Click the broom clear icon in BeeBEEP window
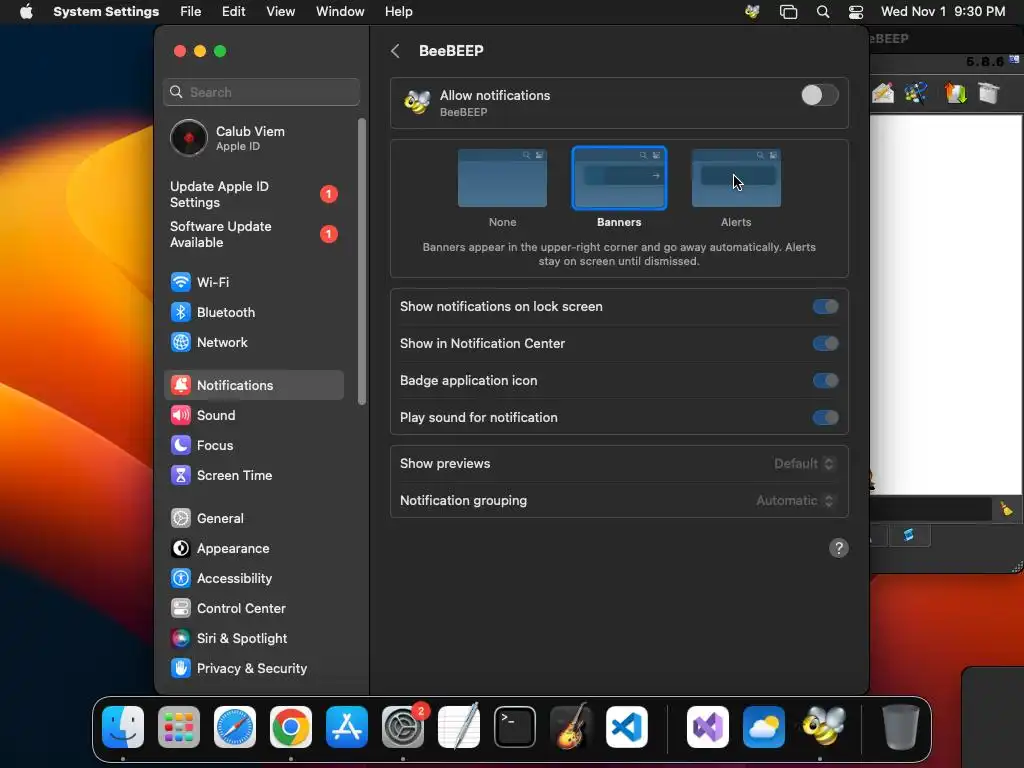The image size is (1024, 768). (1006, 509)
